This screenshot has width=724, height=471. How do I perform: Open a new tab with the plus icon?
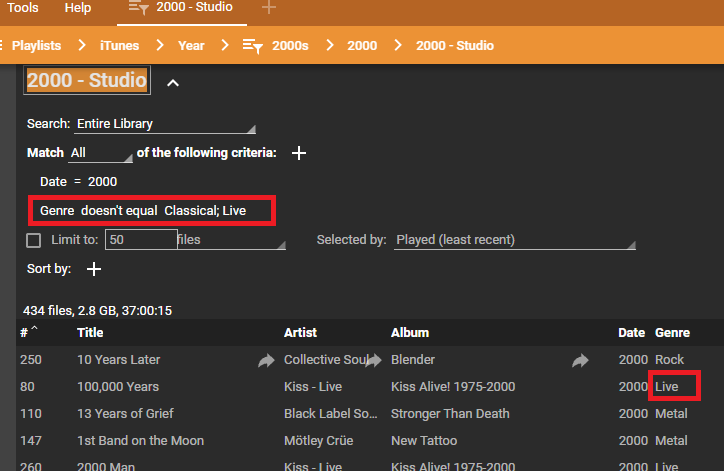[x=268, y=8]
